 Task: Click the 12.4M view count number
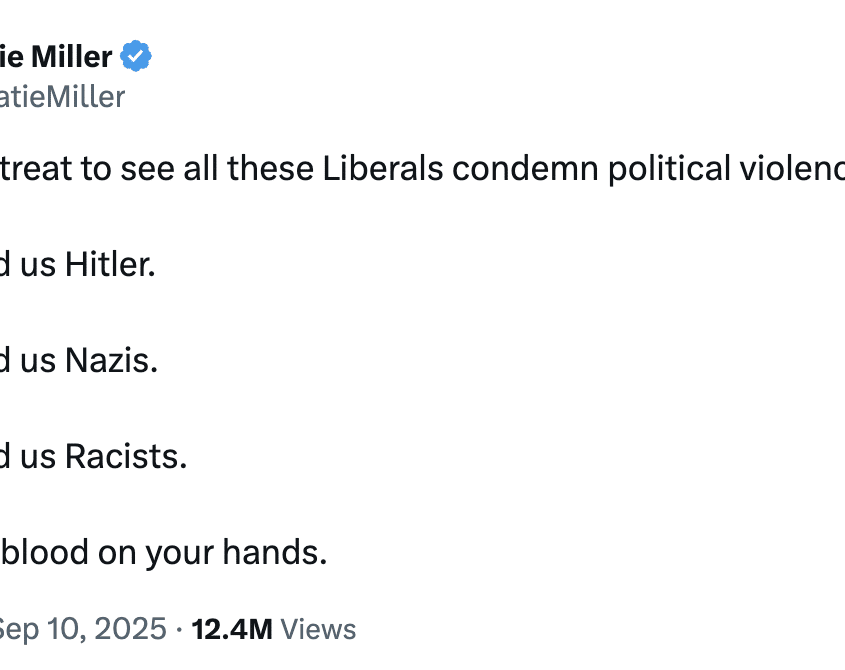point(232,629)
